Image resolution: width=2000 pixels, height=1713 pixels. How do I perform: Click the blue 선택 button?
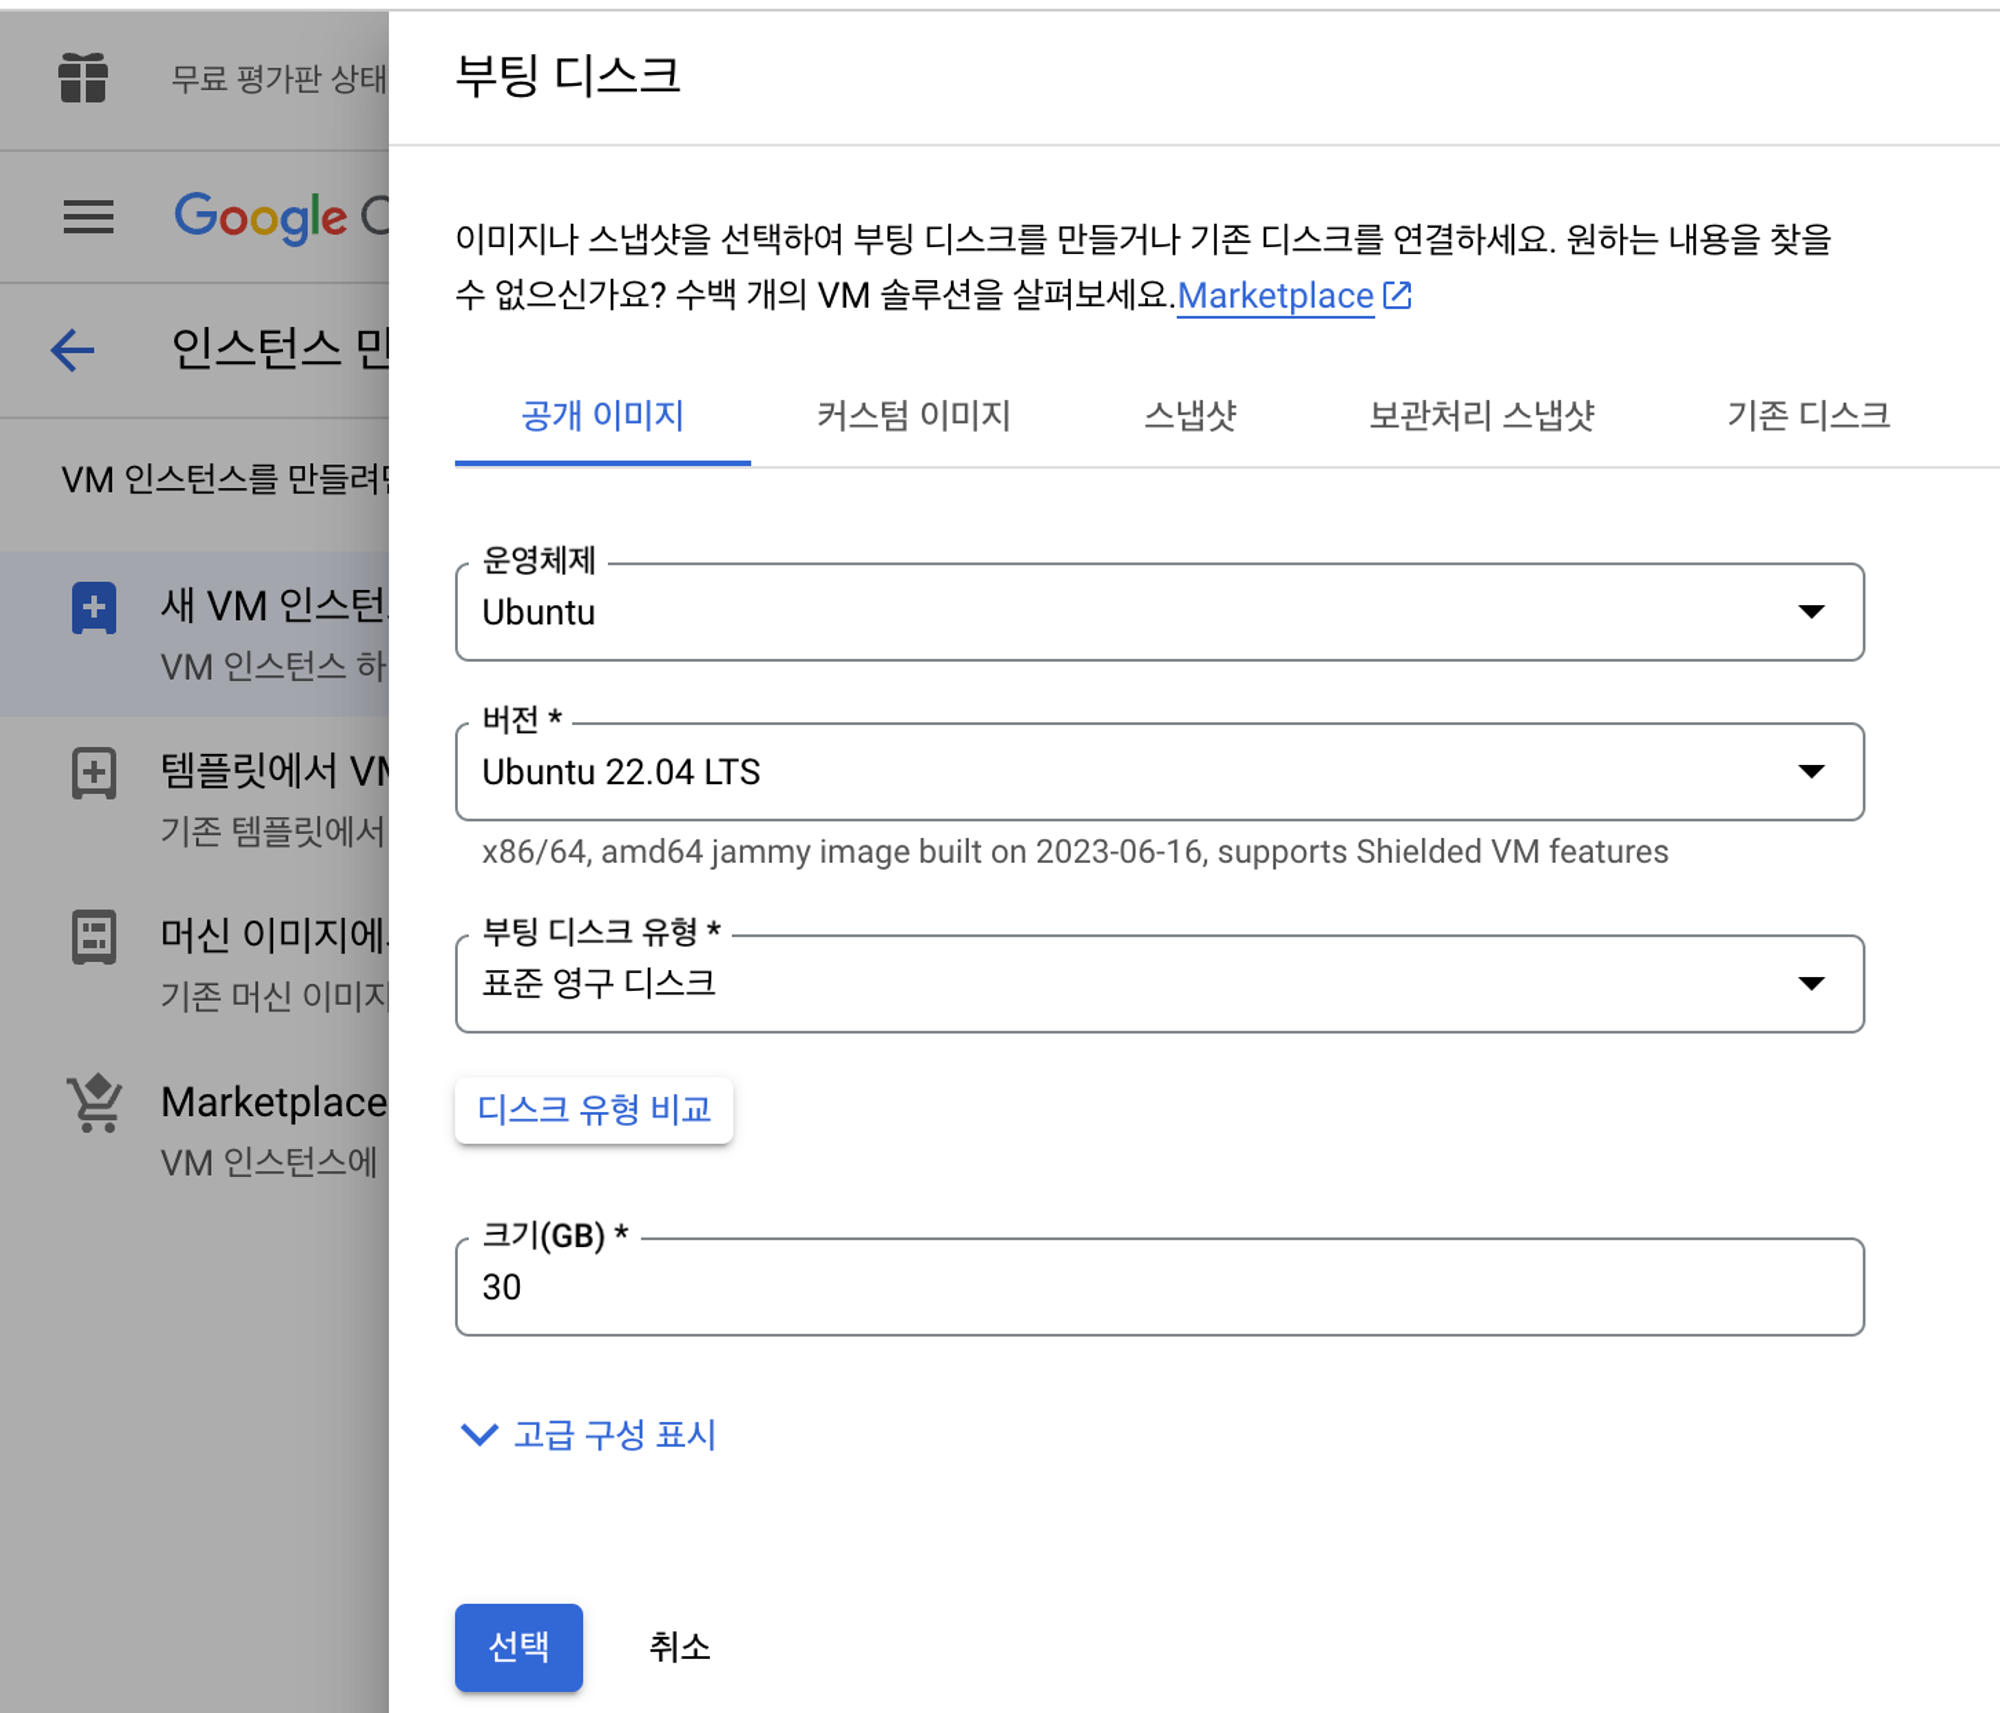pyautogui.click(x=519, y=1647)
